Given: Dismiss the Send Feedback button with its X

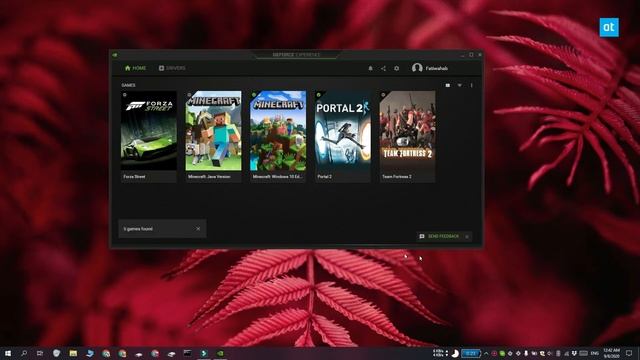Looking at the screenshot, I should pyautogui.click(x=467, y=237).
